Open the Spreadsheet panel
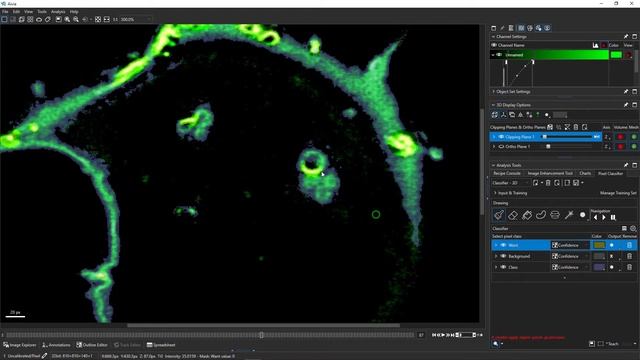 coord(161,345)
